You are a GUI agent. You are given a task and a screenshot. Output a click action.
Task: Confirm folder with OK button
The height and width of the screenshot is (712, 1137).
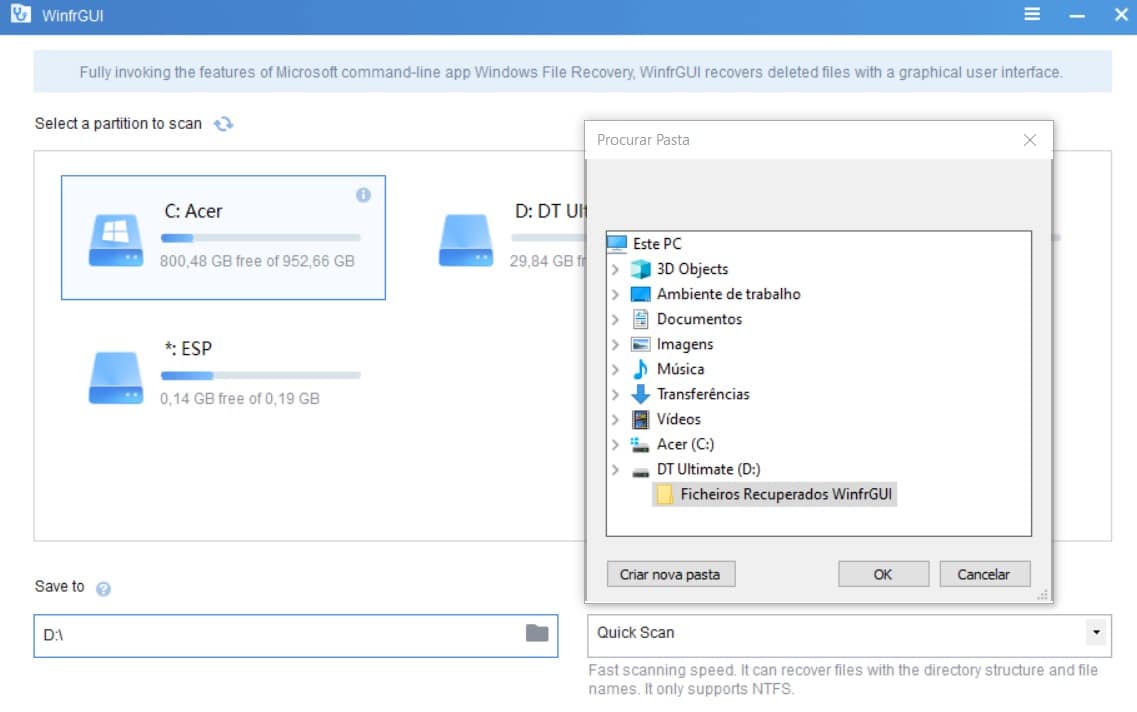tap(883, 574)
